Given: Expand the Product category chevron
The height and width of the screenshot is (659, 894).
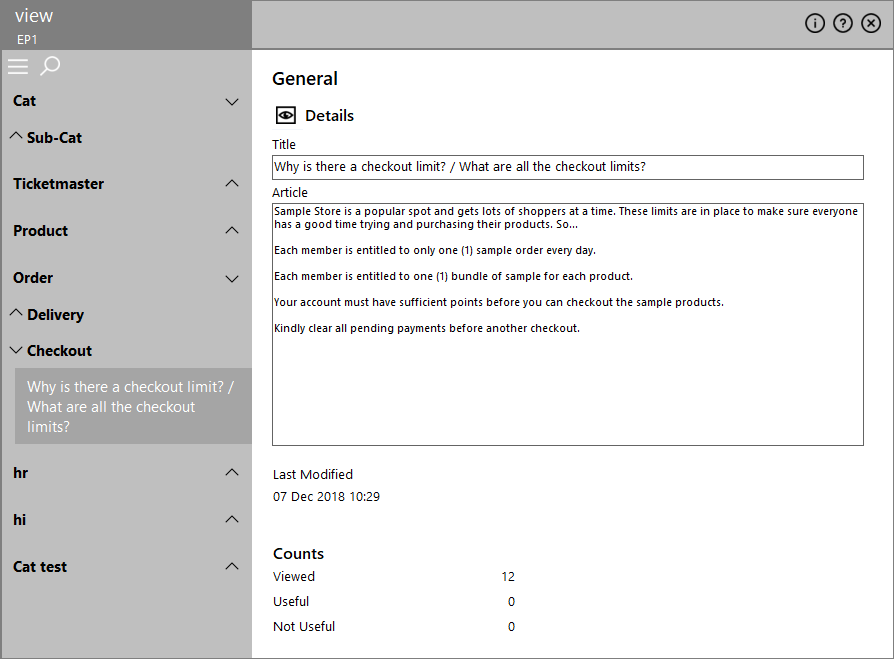Looking at the screenshot, I should pyautogui.click(x=231, y=230).
